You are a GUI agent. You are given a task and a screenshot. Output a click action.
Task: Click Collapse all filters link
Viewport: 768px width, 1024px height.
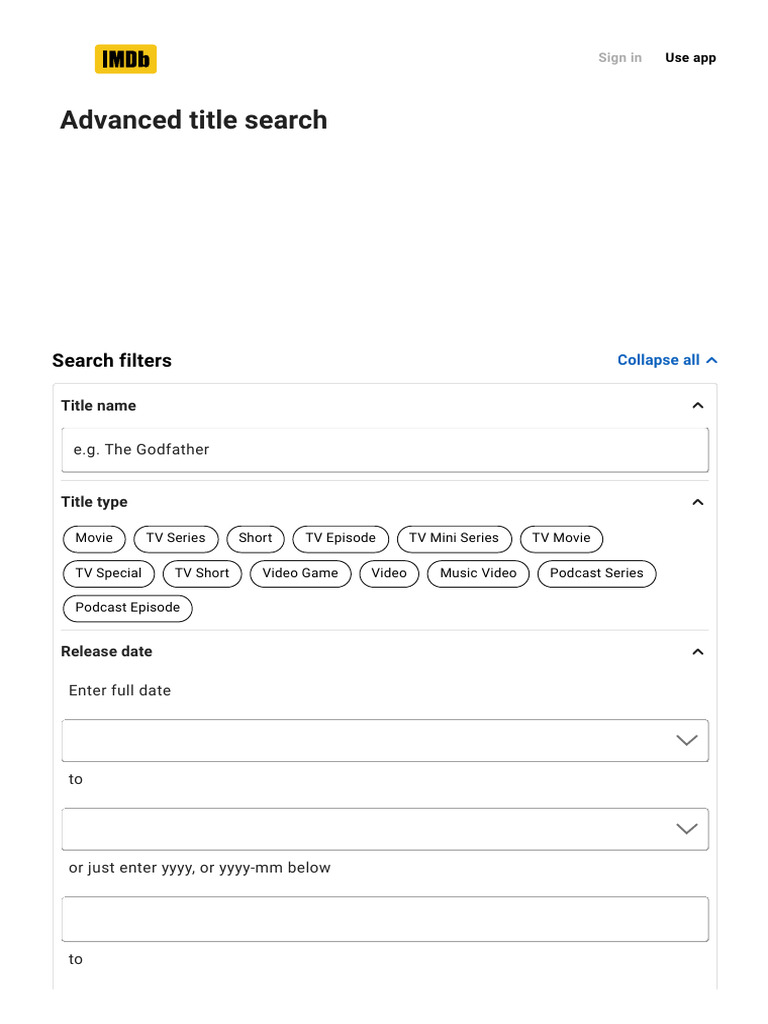667,360
